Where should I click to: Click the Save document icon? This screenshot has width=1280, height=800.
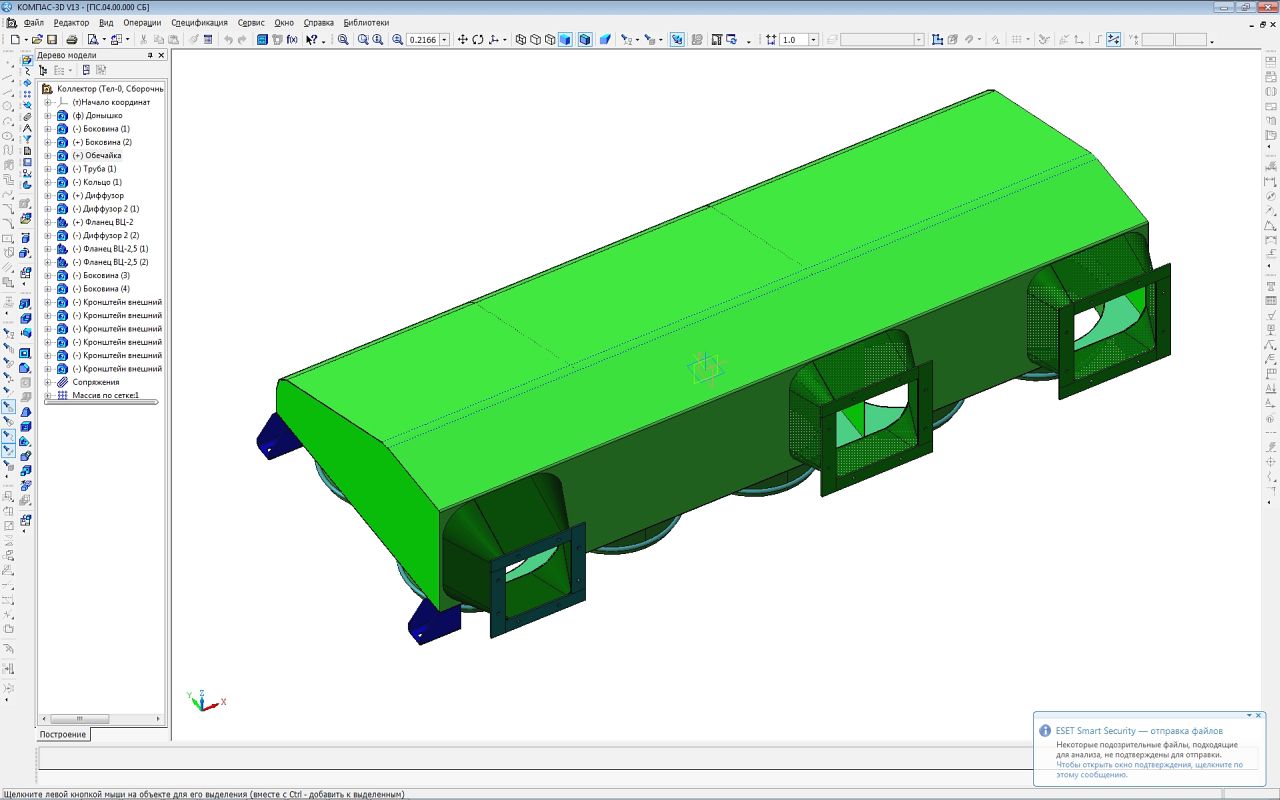(x=52, y=40)
